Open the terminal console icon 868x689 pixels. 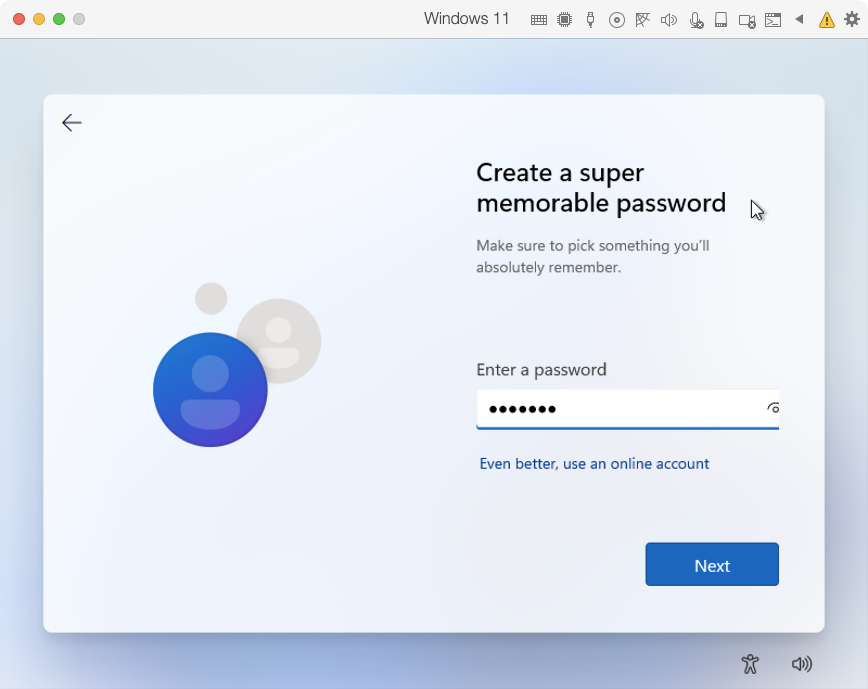pyautogui.click(x=773, y=20)
